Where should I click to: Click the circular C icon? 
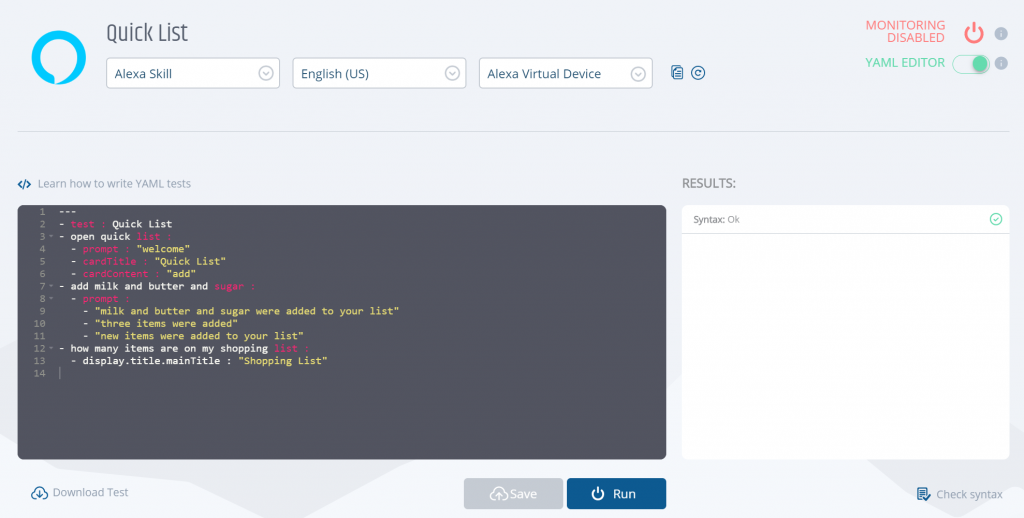click(698, 73)
